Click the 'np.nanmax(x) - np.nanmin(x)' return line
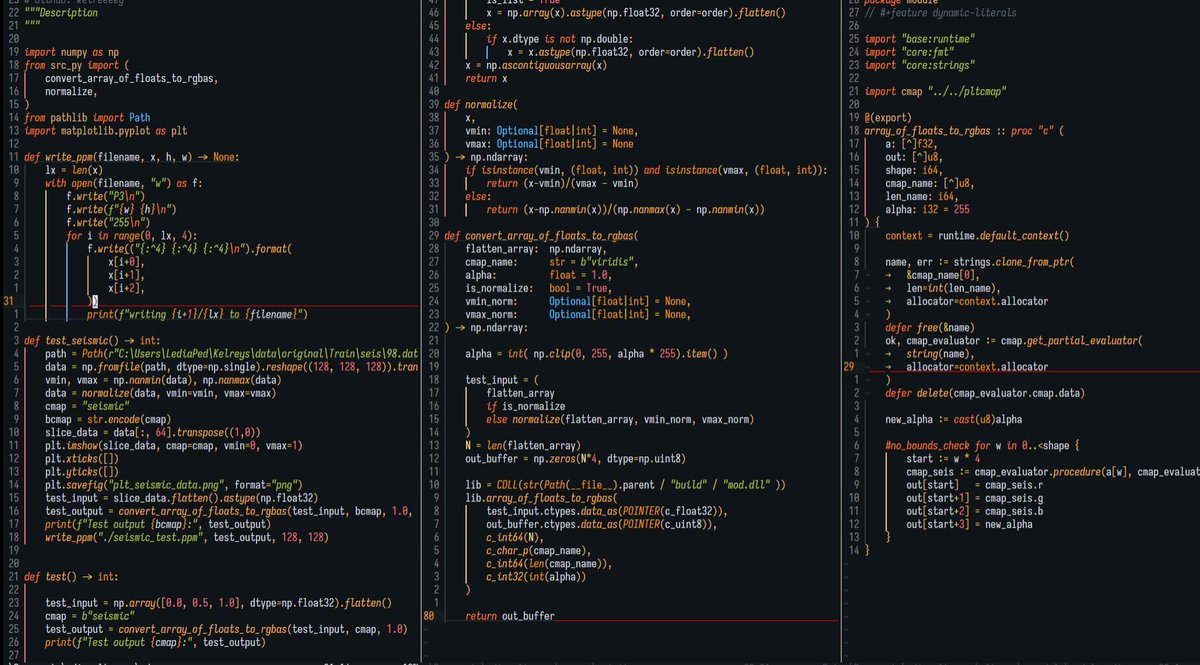This screenshot has width=1200, height=665. coord(625,210)
